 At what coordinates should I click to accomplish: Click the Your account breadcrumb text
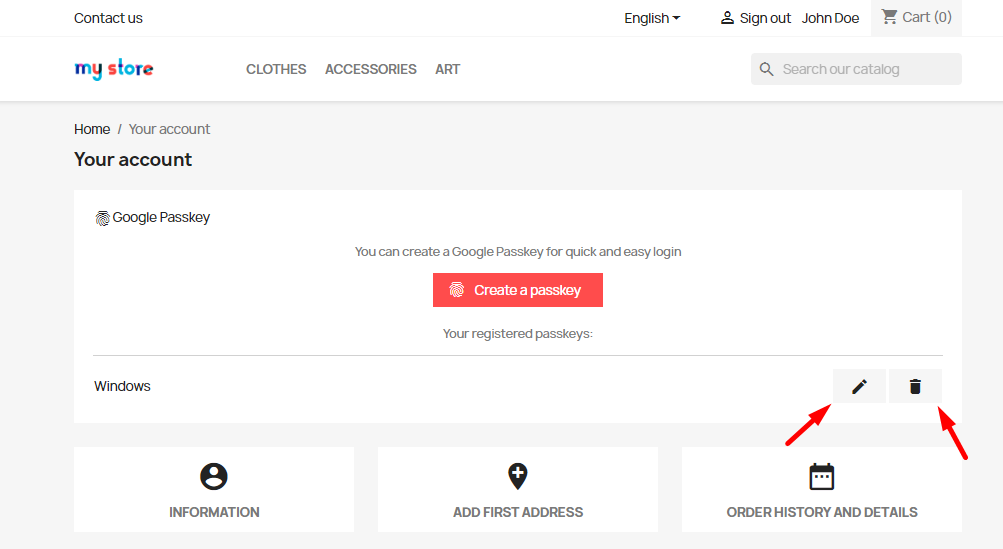(170, 129)
